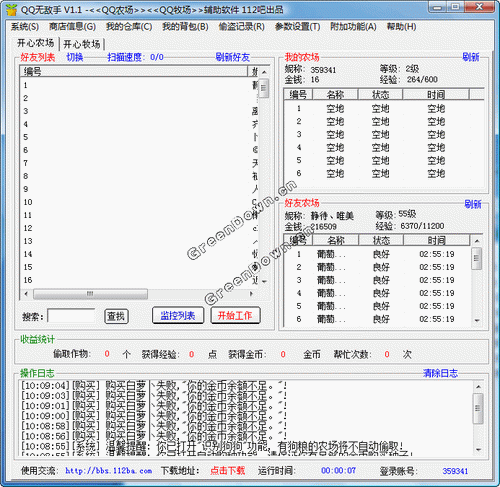Viewport: 500px width, 487px height.
Task: Open the 帮助(H) menu
Action: [401, 27]
